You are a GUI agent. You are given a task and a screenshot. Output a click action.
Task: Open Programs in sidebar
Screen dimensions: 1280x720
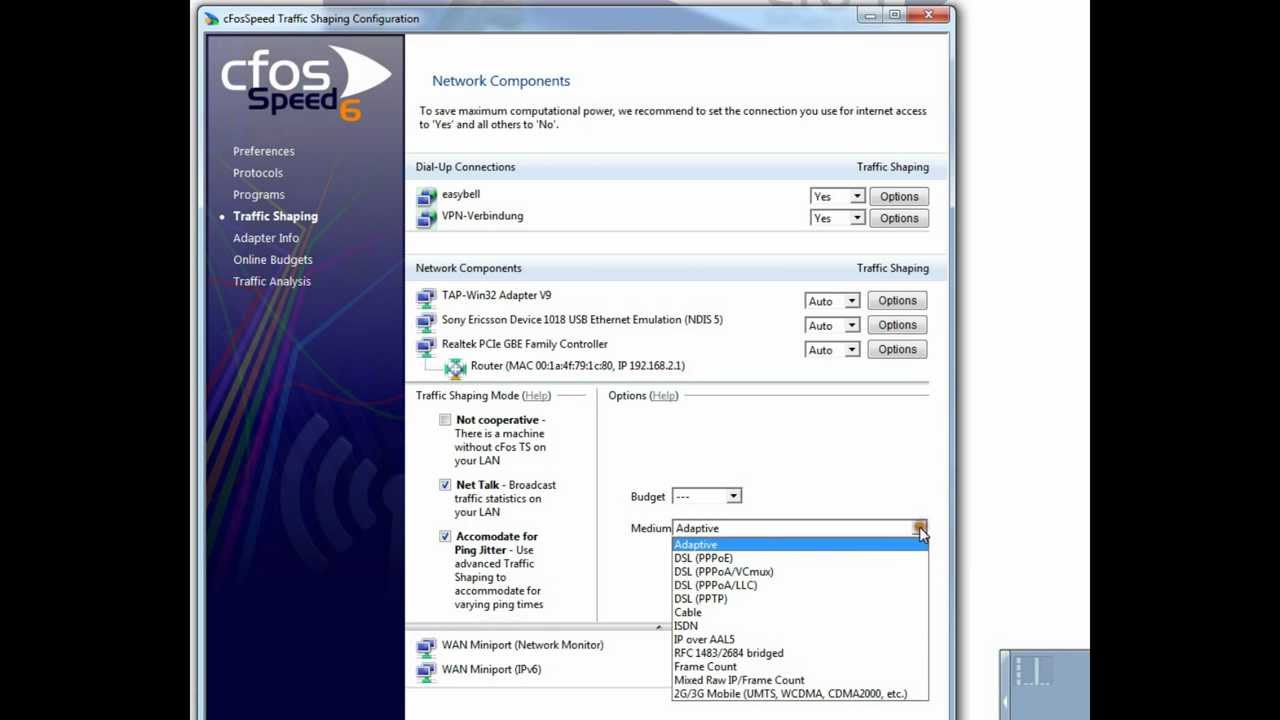(259, 195)
